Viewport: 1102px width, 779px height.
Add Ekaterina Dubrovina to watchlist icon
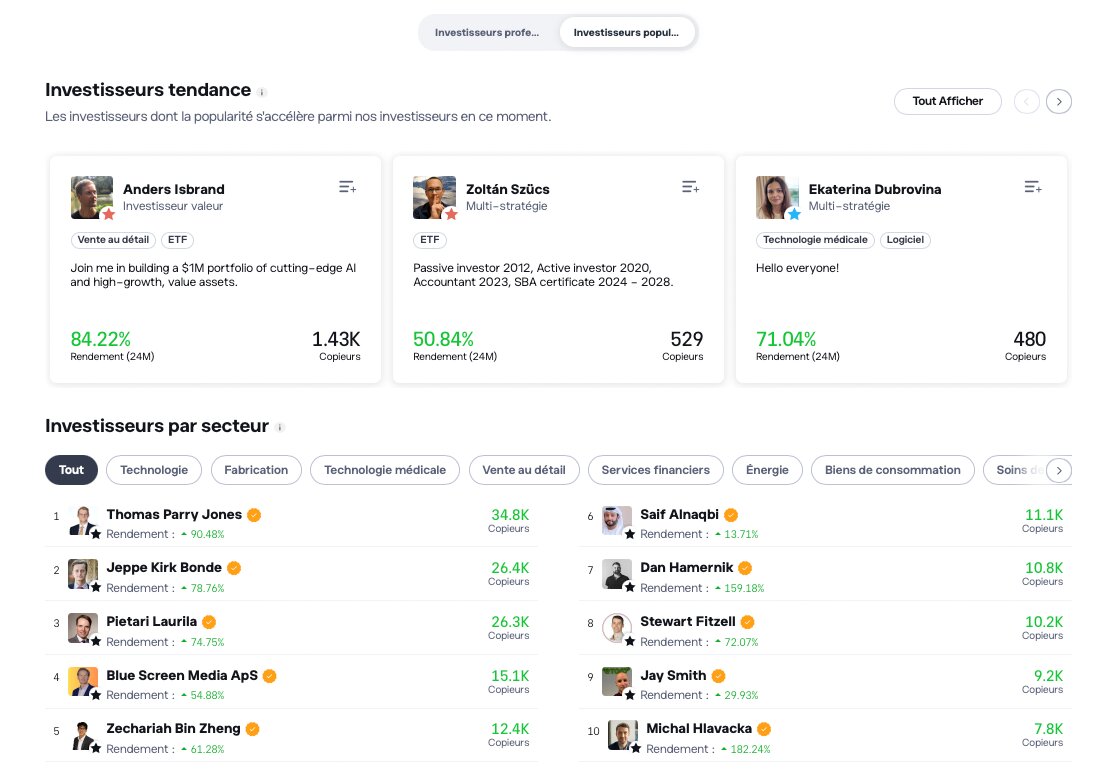(x=1033, y=187)
